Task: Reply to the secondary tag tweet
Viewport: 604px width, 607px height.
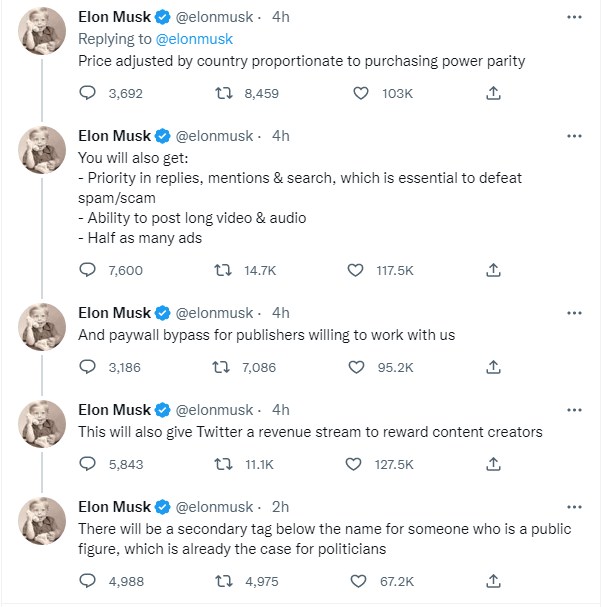Action: tap(87, 580)
